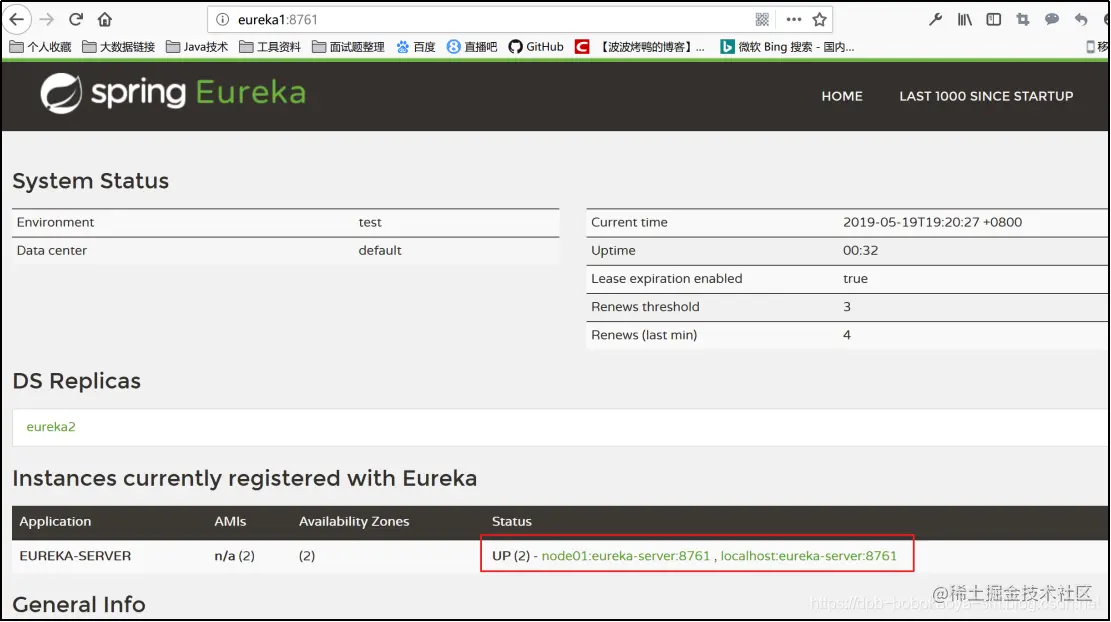Image resolution: width=1111 pixels, height=622 pixels.
Task: Select the Environment value test
Action: point(370,222)
